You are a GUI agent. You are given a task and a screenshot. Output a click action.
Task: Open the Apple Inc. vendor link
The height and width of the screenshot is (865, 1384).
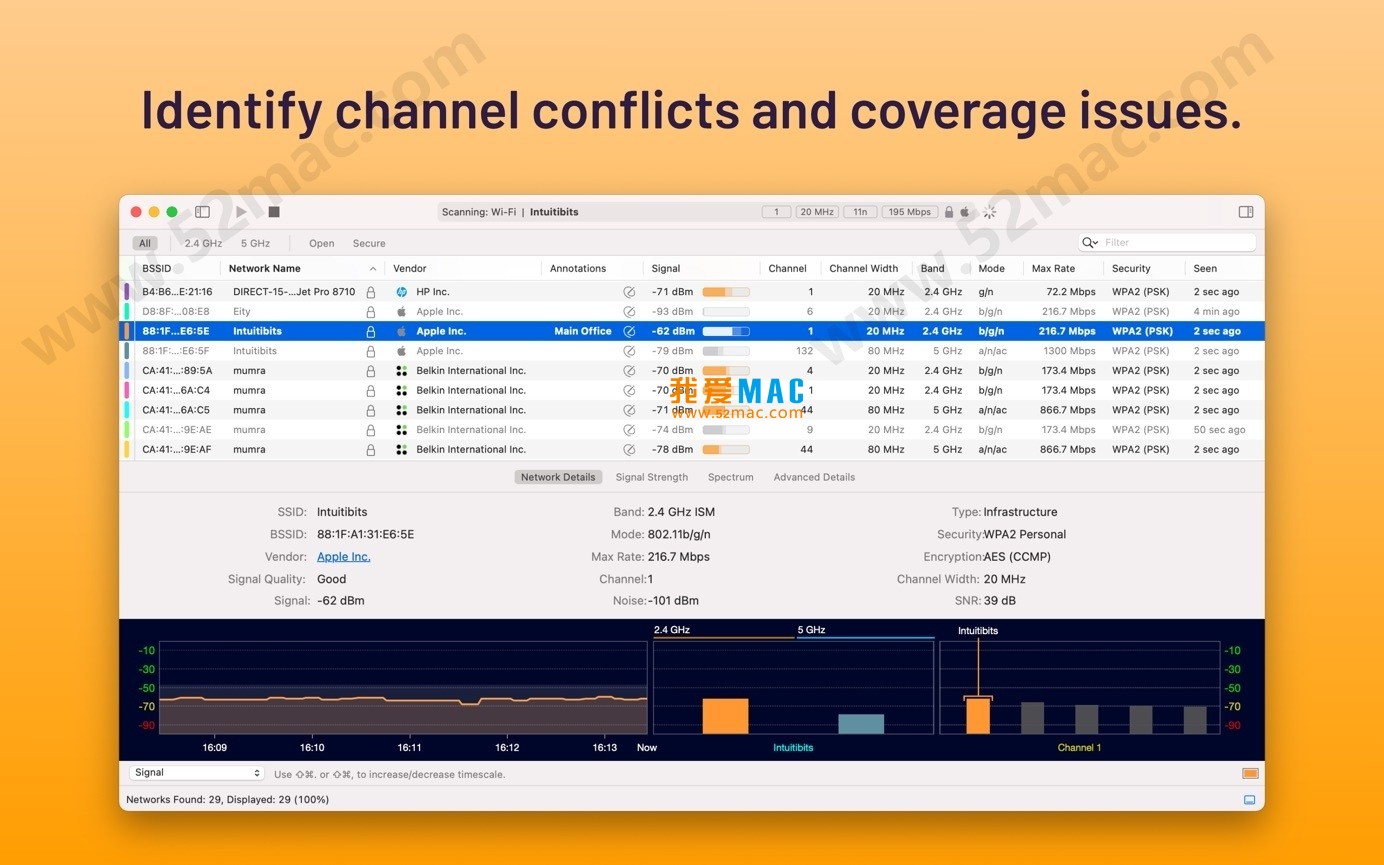[343, 557]
